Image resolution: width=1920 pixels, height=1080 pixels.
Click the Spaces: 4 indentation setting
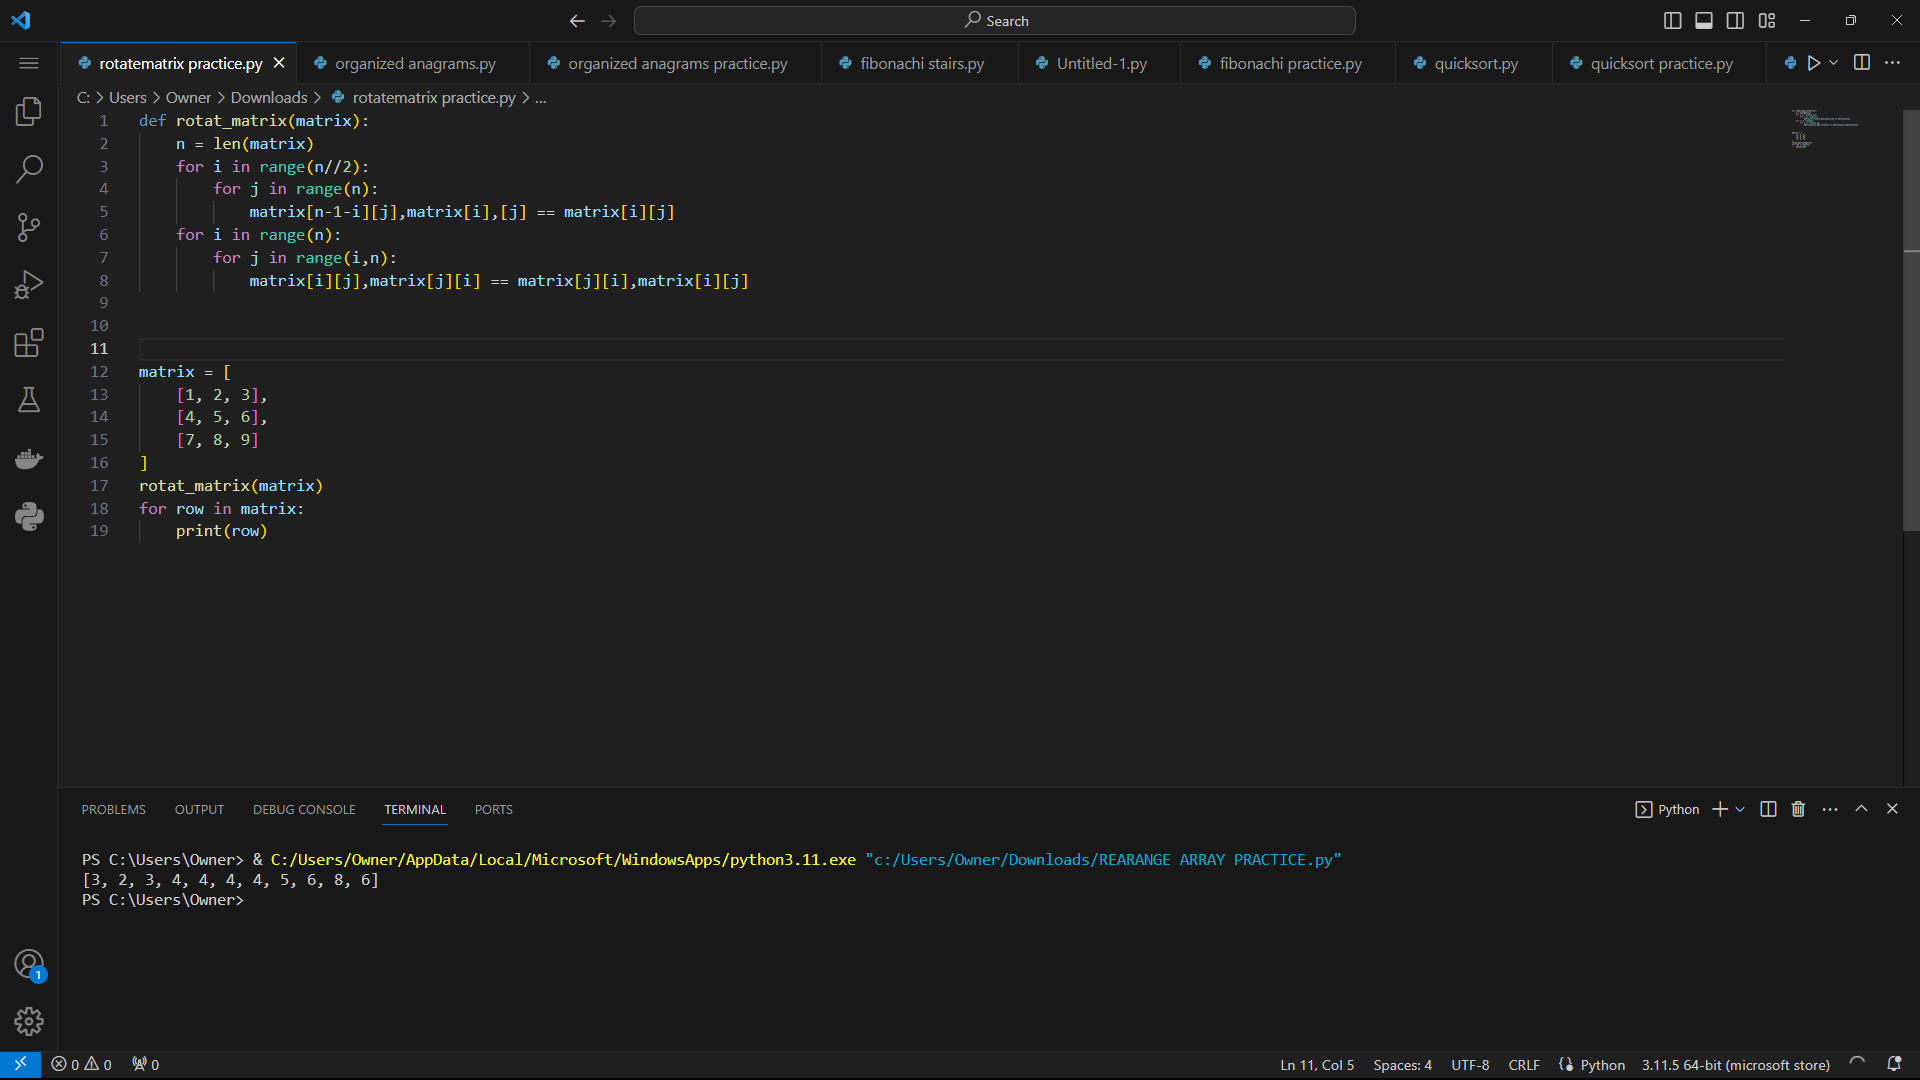[x=1402, y=1065]
